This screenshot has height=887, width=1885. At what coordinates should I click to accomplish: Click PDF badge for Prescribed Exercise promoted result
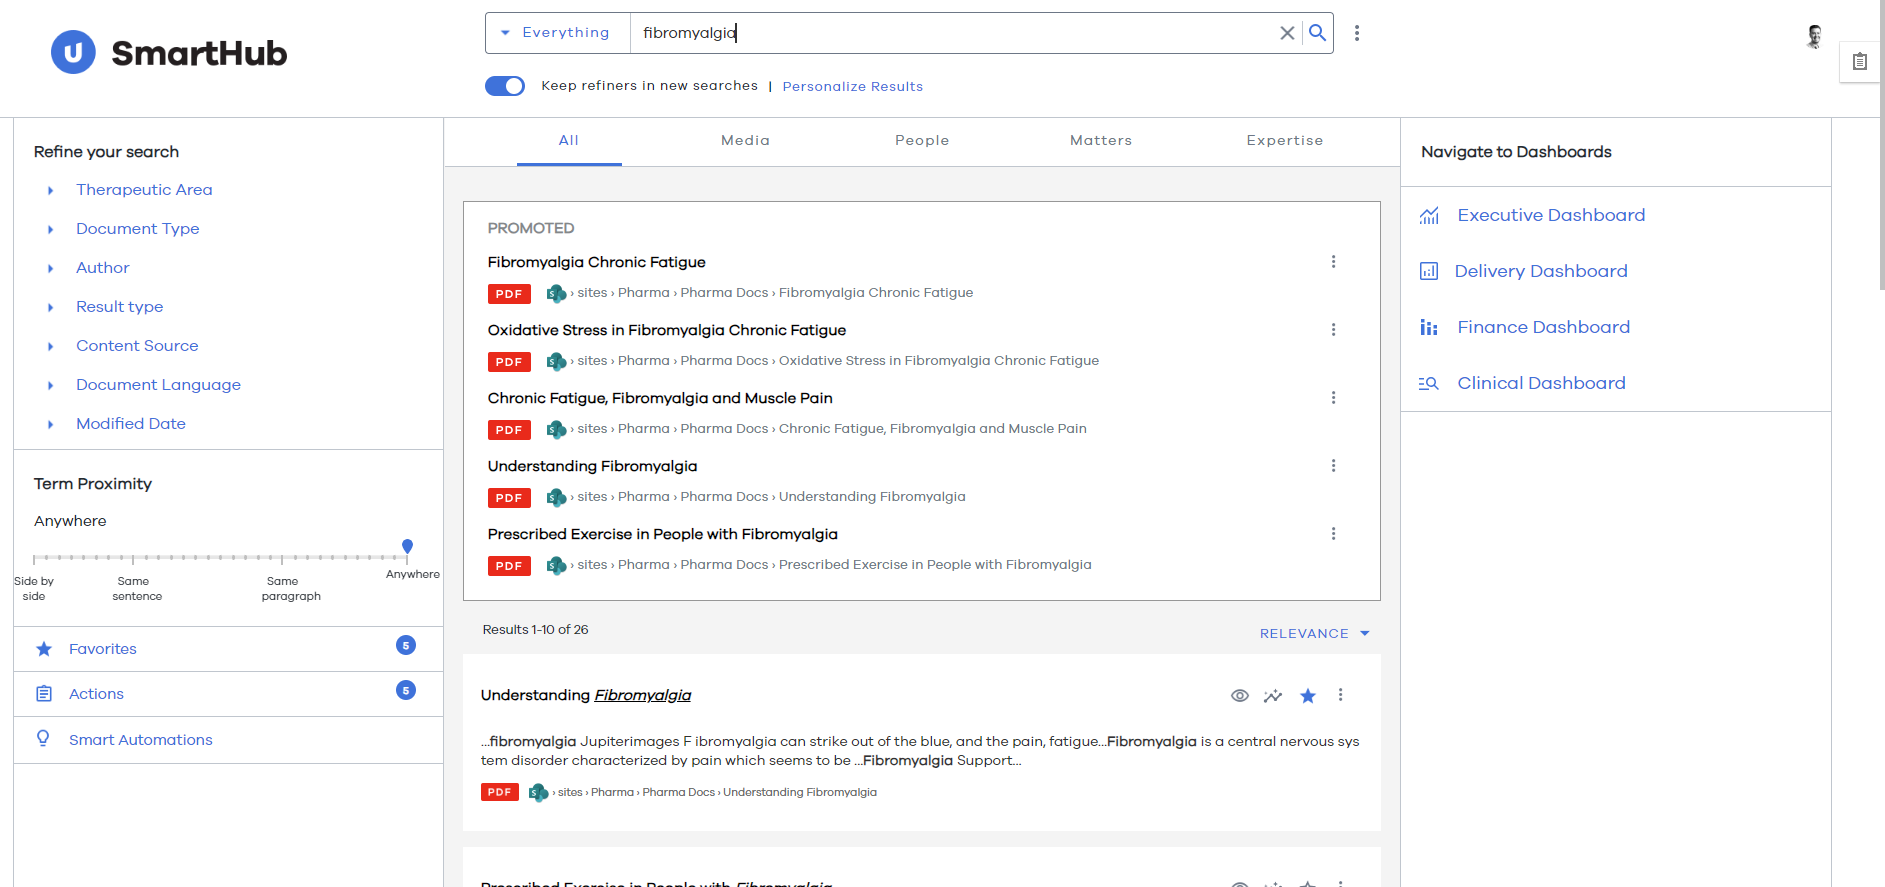click(x=509, y=566)
